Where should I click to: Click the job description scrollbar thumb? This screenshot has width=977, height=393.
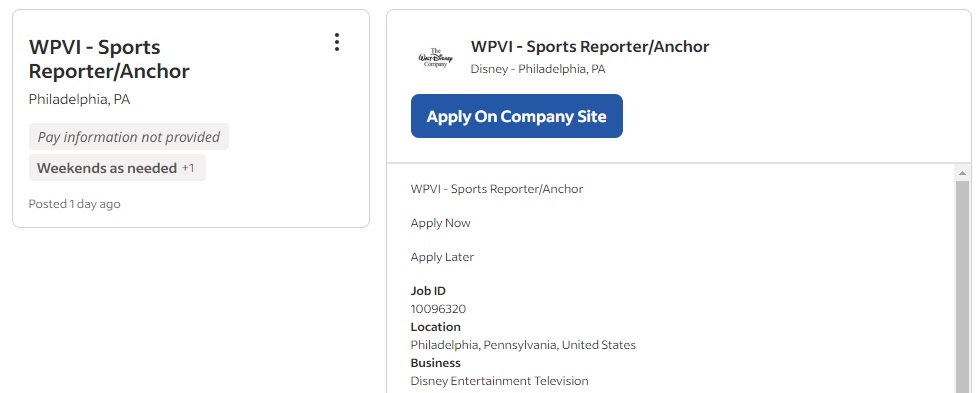coord(963,286)
